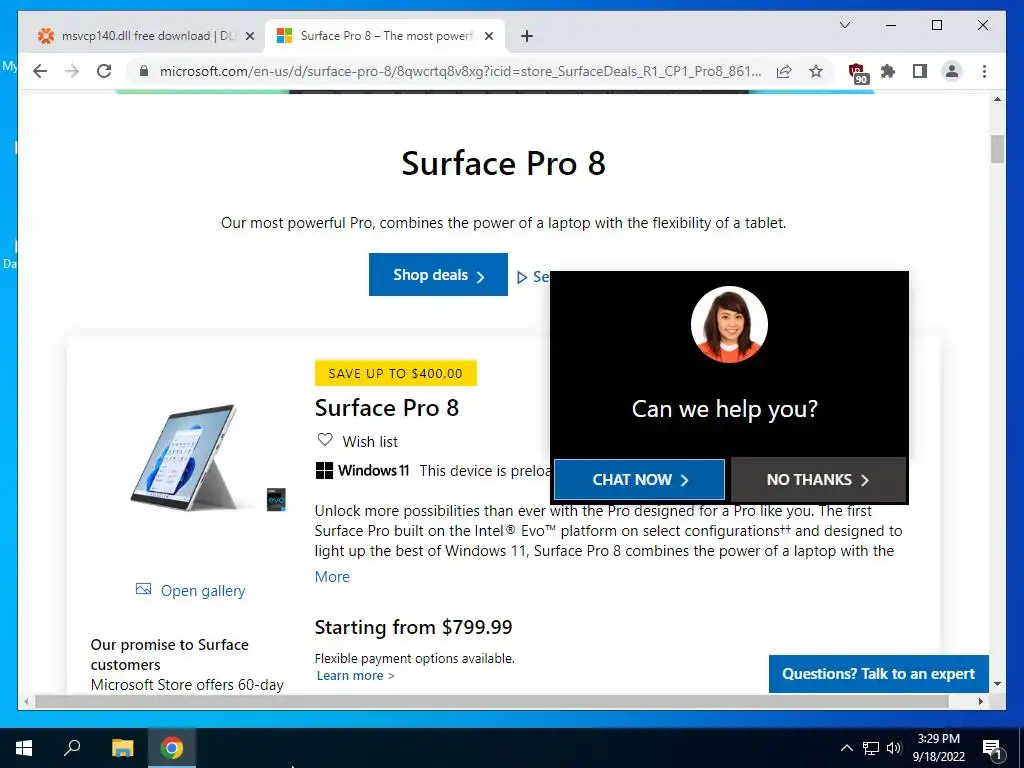
Task: Open the Windows Start menu
Action: click(x=24, y=748)
